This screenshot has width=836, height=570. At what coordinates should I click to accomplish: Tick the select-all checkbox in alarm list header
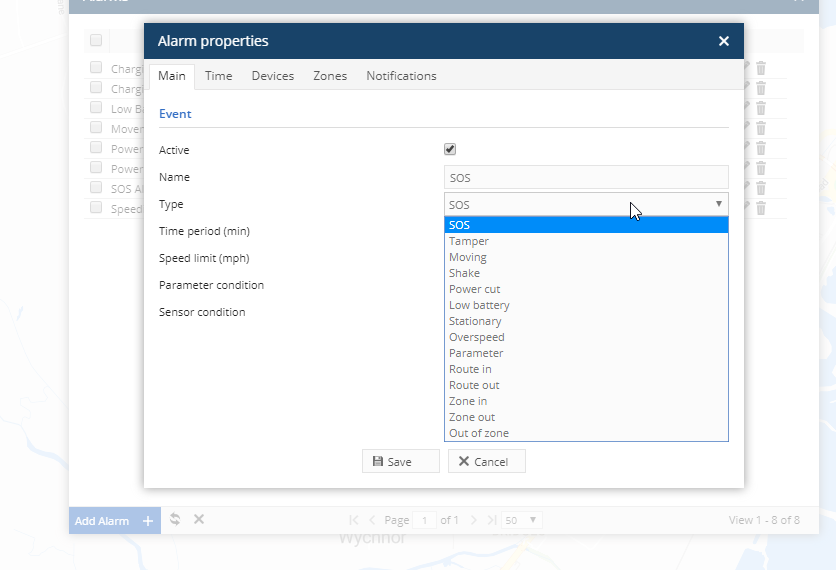(96, 40)
